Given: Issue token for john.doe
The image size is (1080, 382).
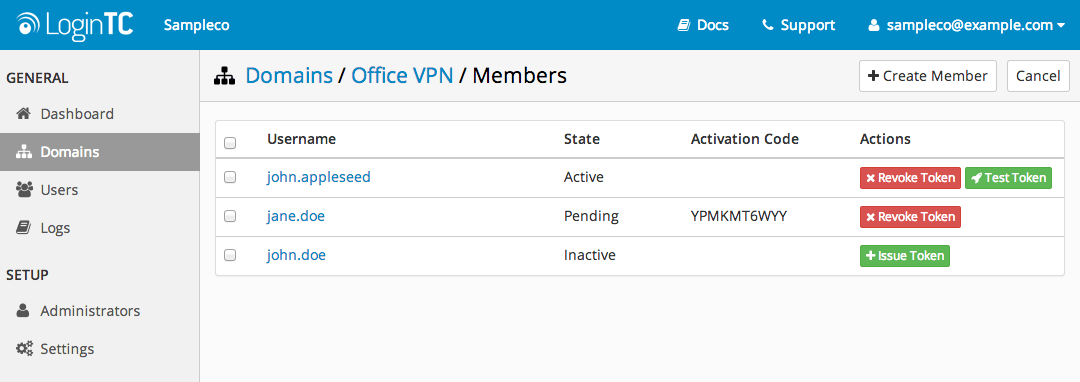Looking at the screenshot, I should click(905, 255).
